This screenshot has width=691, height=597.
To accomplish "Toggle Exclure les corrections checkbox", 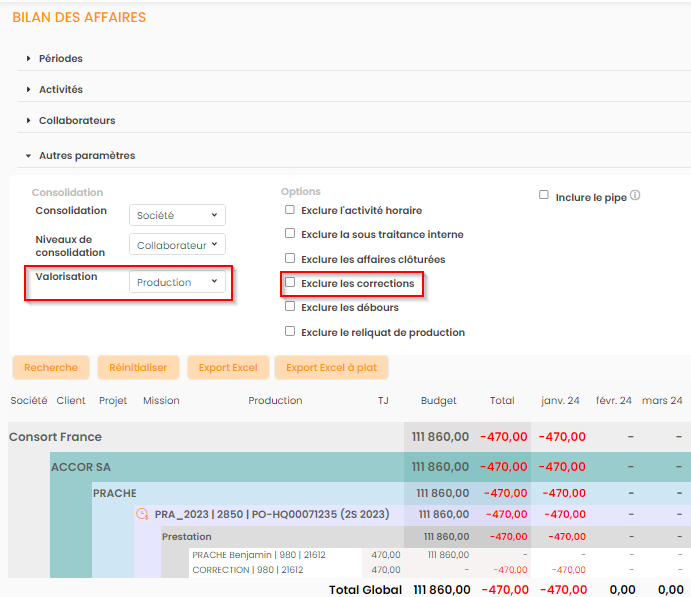I will (x=290, y=283).
